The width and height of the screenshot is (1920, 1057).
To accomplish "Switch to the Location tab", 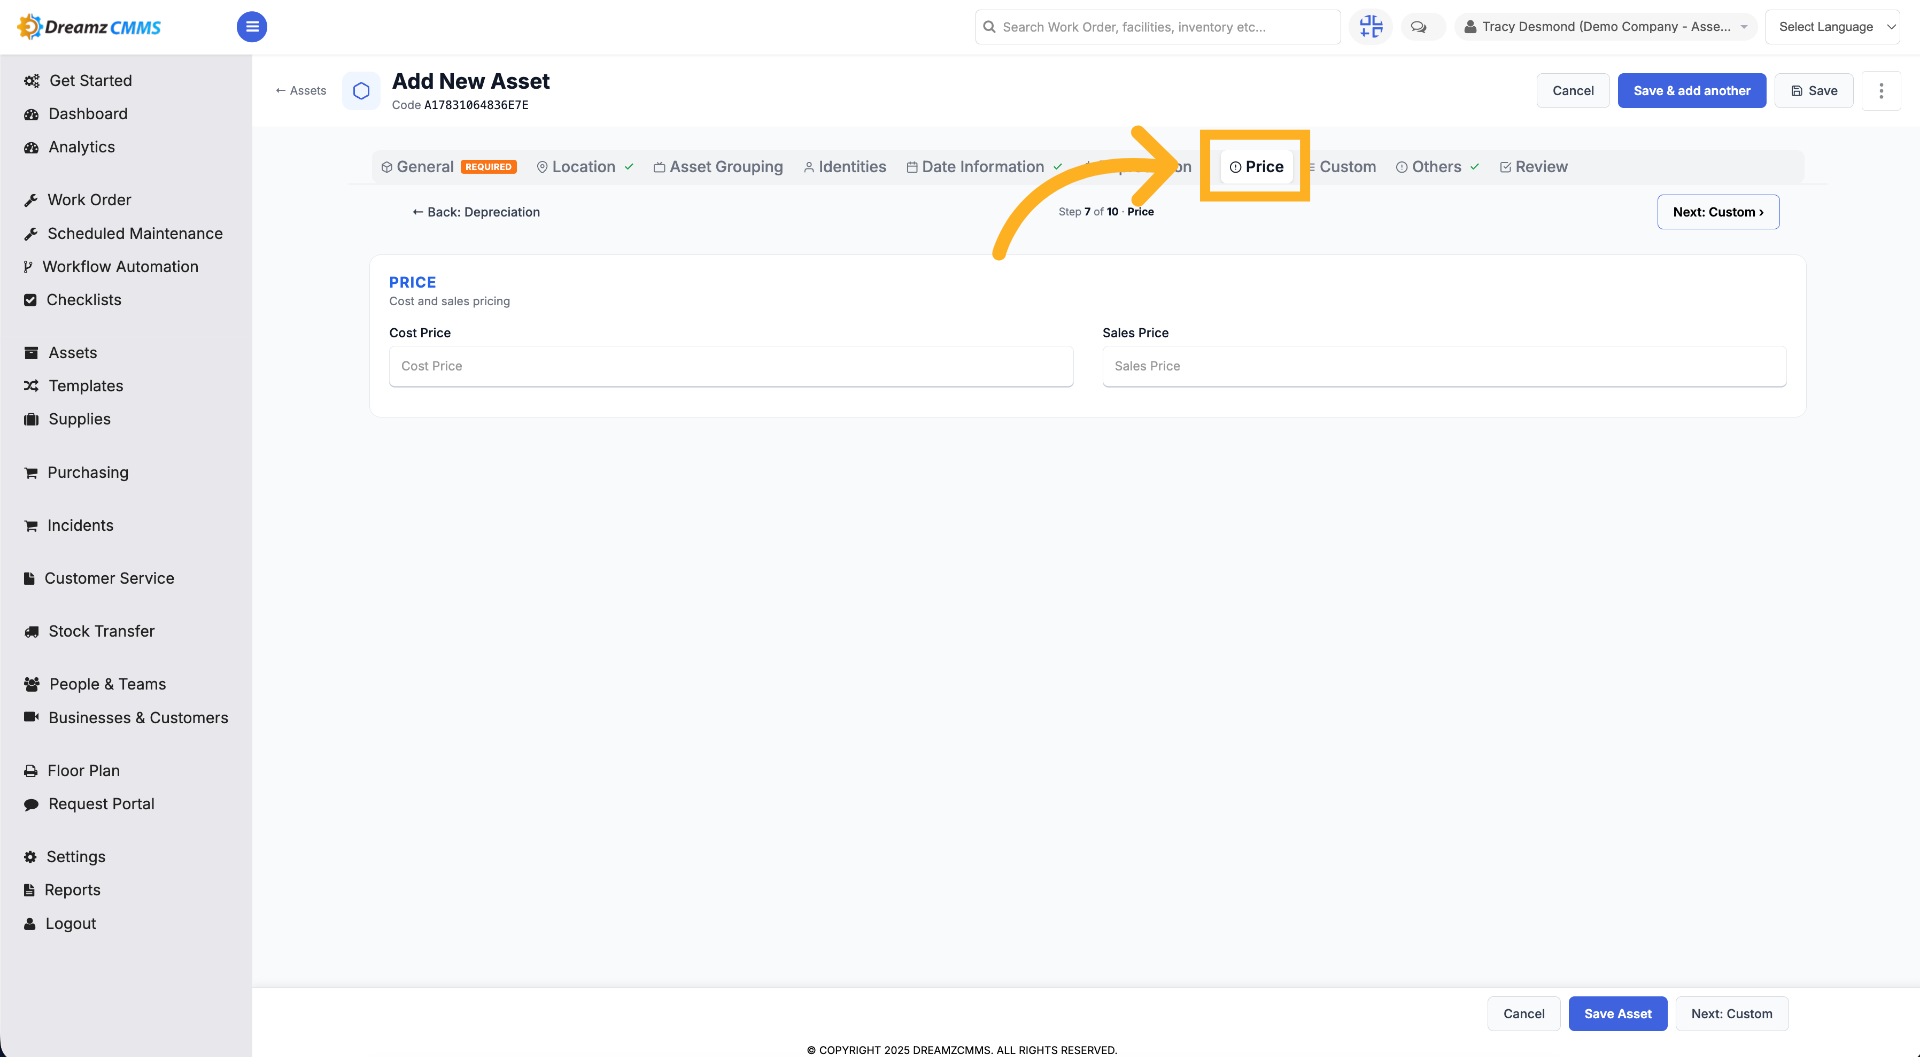I will (x=585, y=167).
